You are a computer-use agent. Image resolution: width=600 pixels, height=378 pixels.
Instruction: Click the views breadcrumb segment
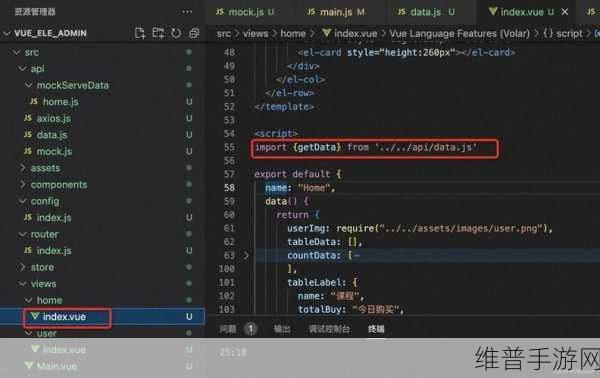pos(255,34)
